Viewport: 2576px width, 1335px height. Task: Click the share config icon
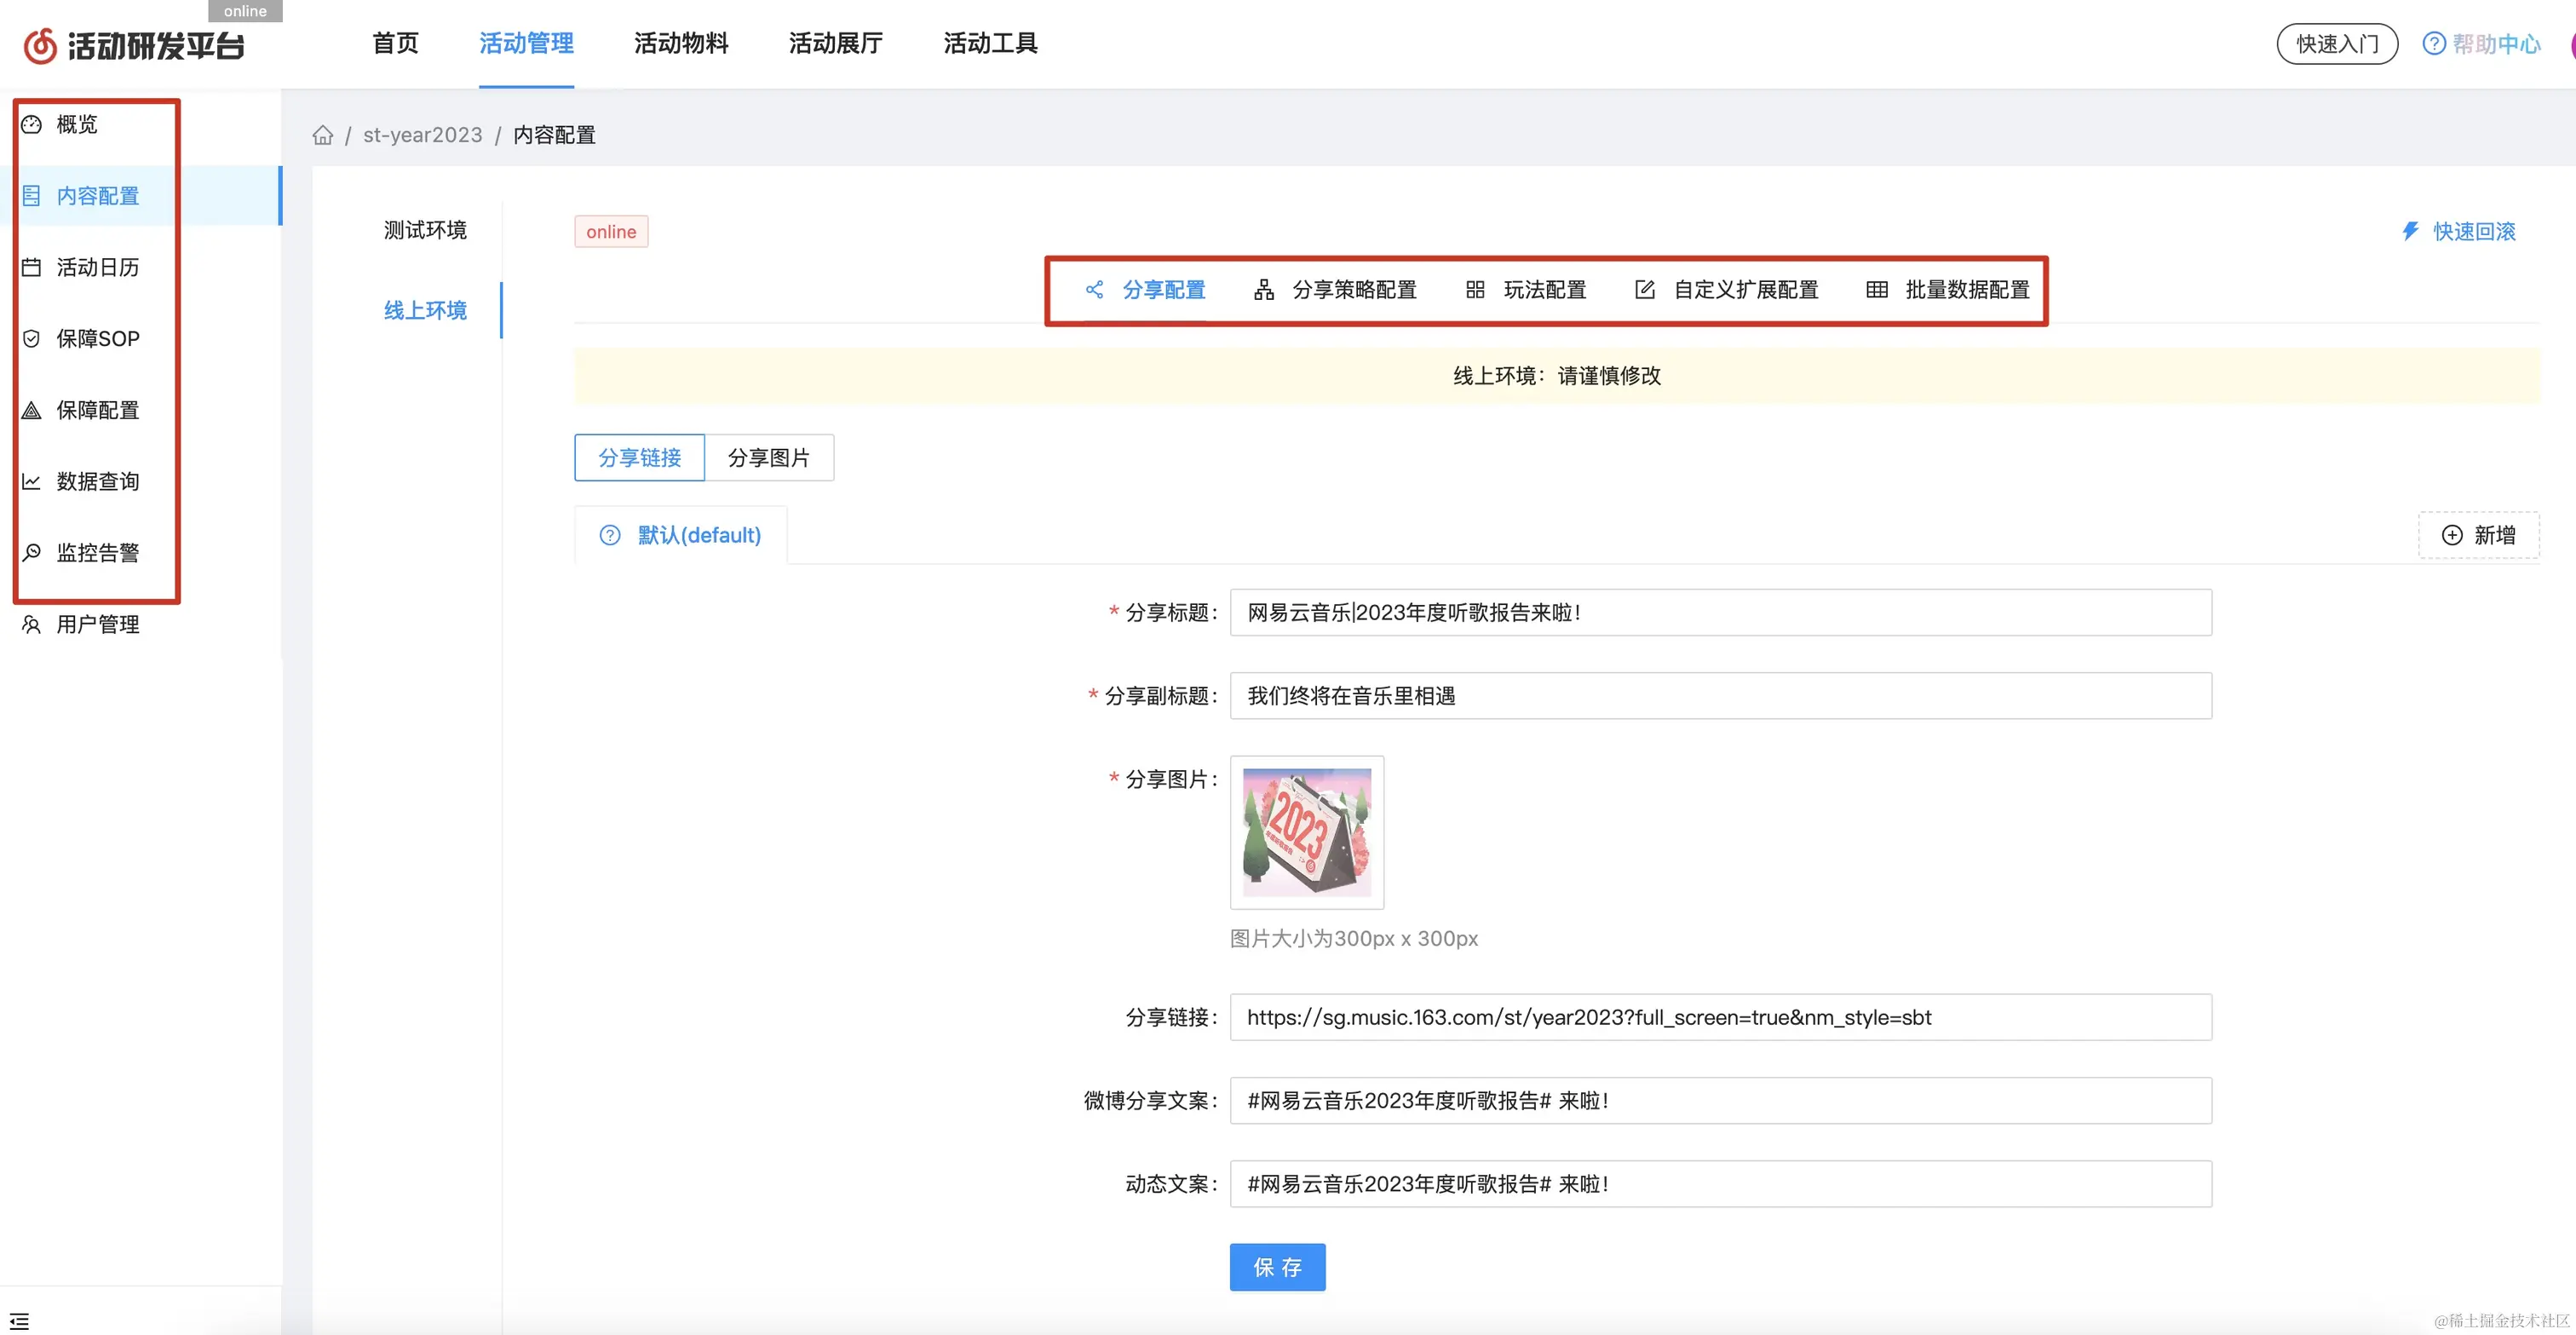coord(1095,289)
